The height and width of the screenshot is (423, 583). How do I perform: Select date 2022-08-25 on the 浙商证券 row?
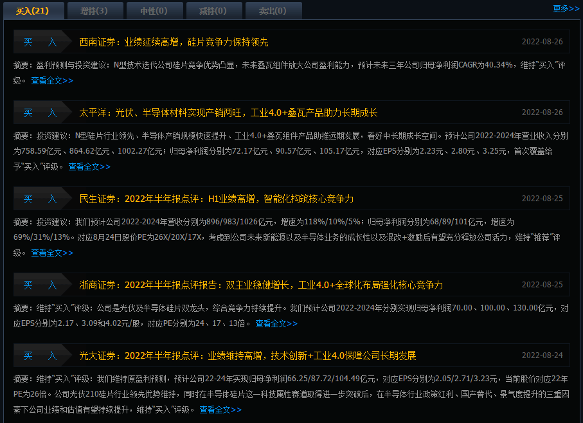click(x=542, y=284)
